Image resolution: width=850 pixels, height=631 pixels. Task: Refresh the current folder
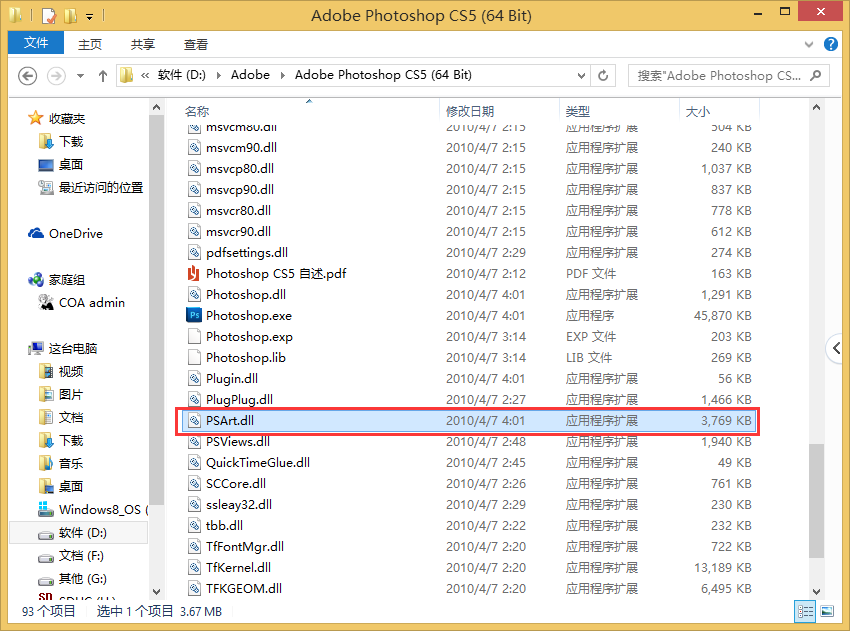pos(603,75)
